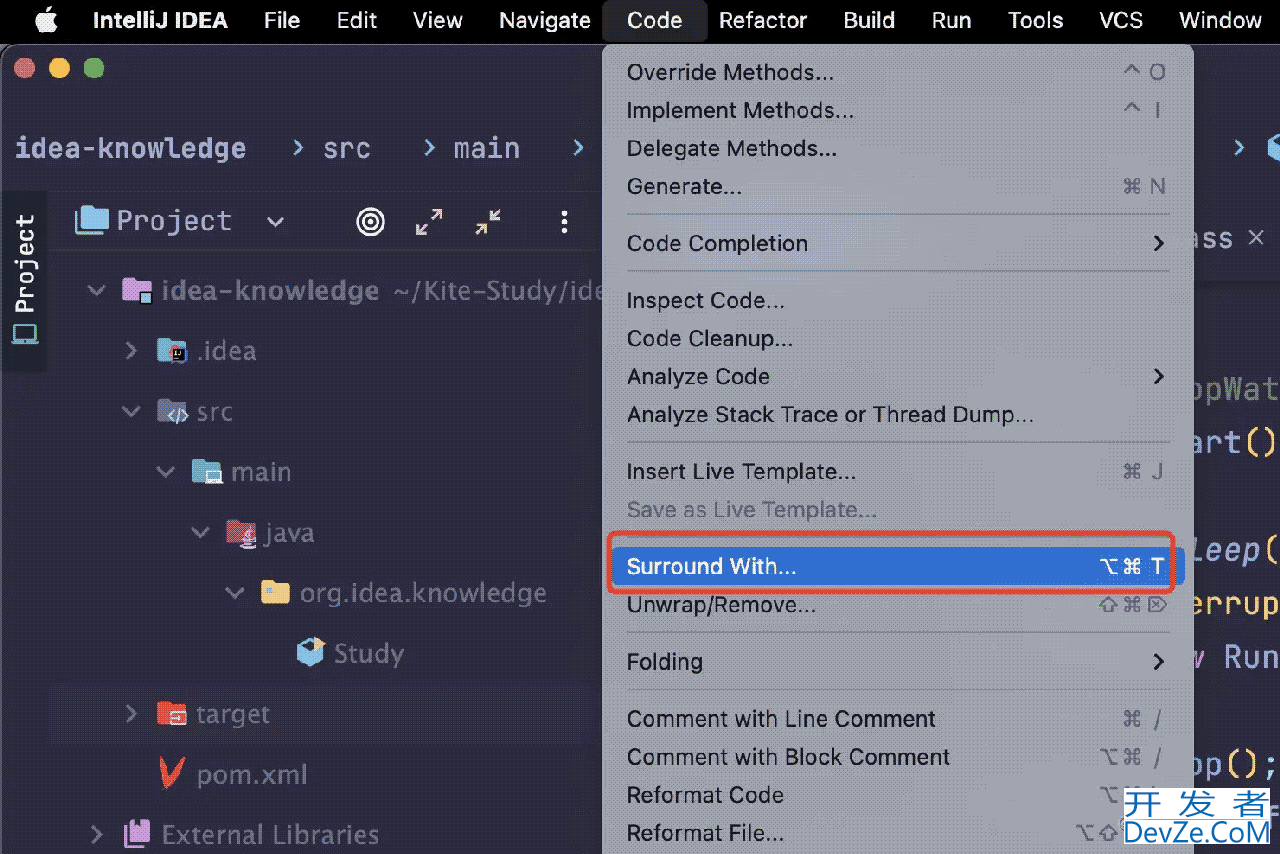
Task: Select Implement Methods… menu entry
Action: click(897, 110)
